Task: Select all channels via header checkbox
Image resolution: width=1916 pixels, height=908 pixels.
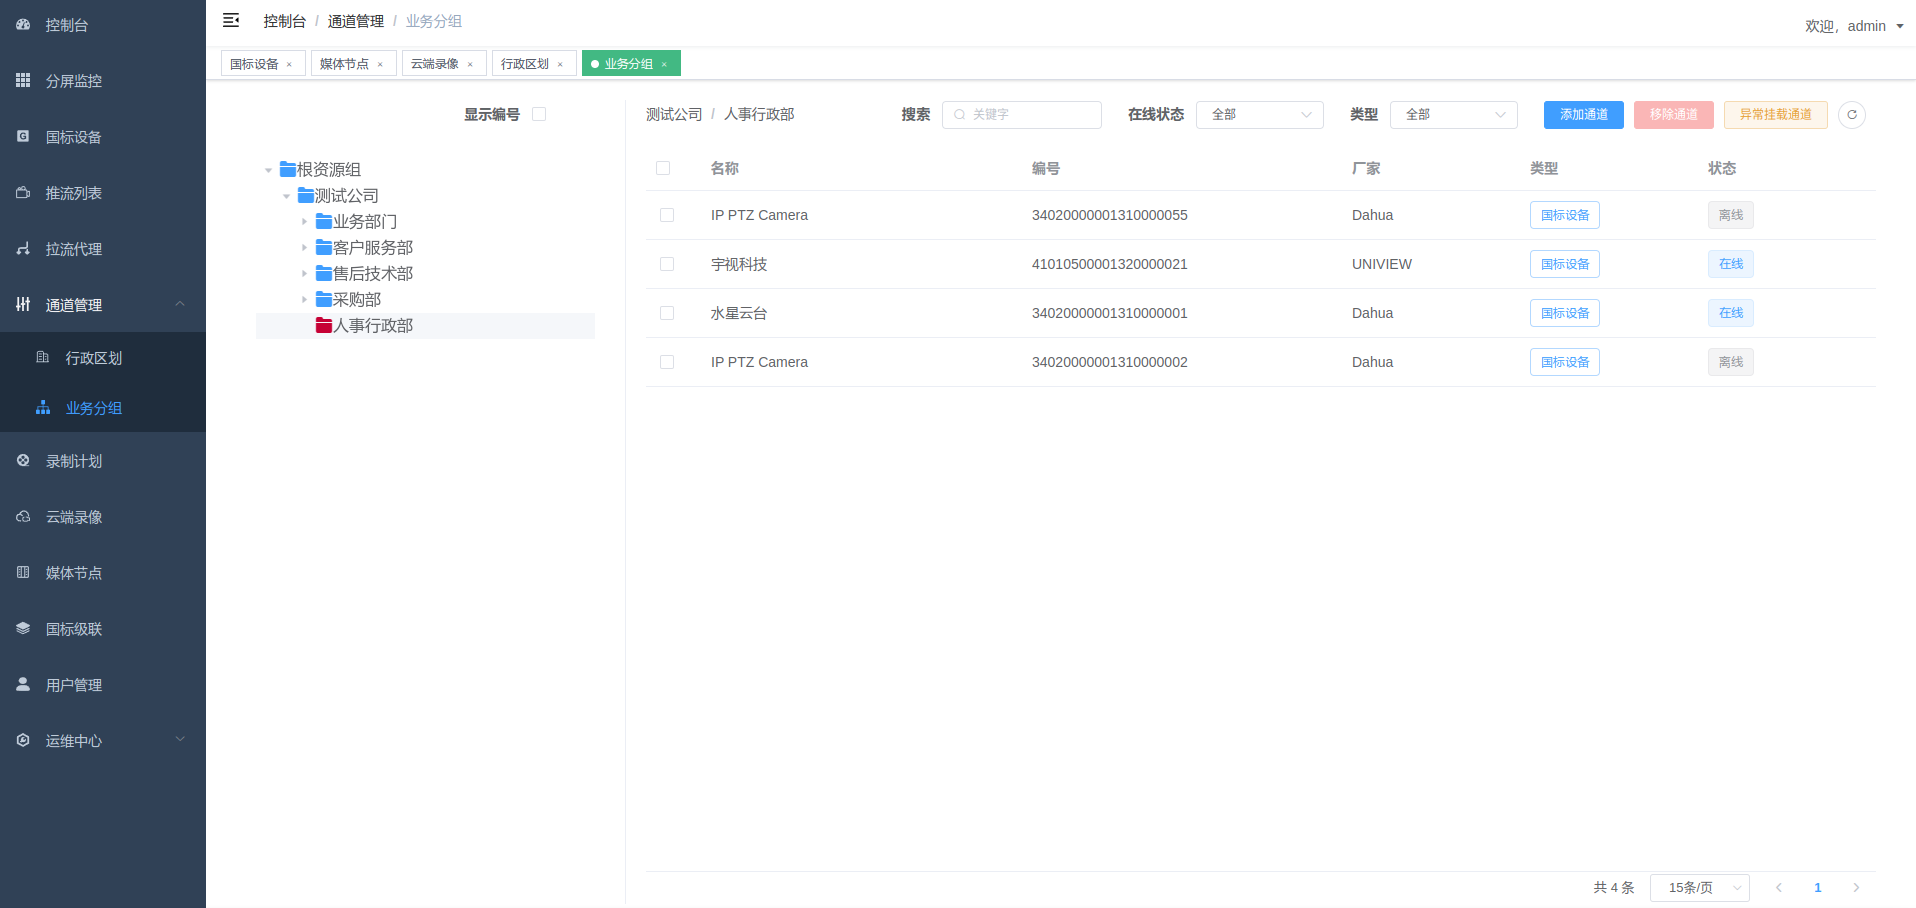Action: (x=663, y=168)
